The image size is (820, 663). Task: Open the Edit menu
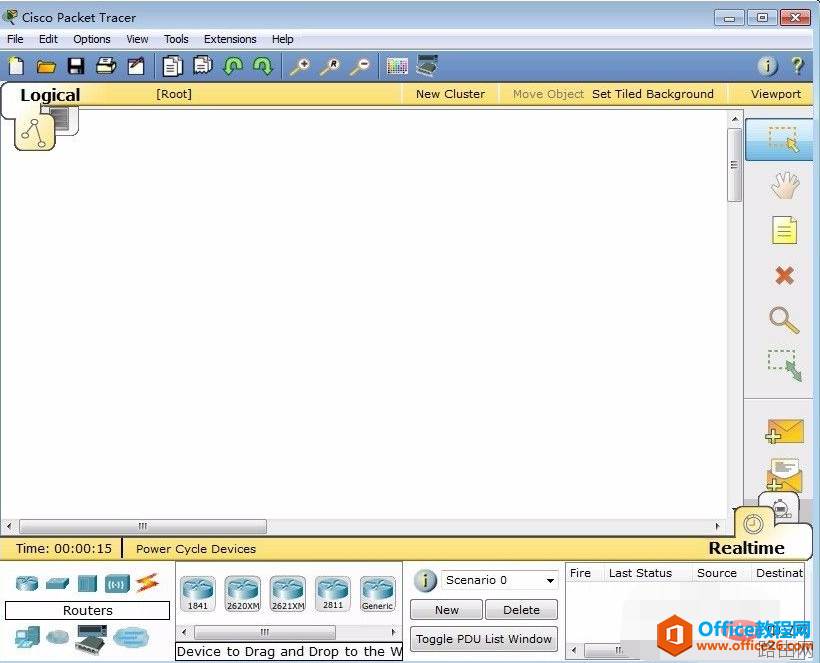48,39
